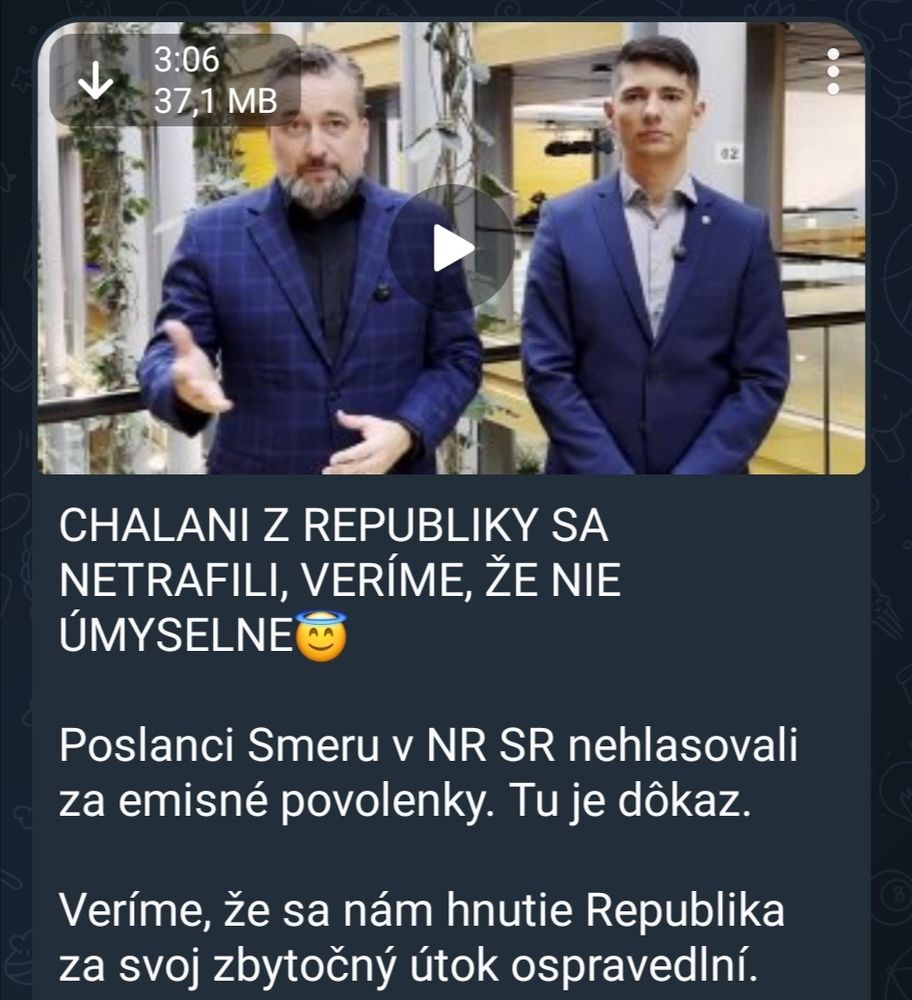The image size is (912, 1000).
Task: Click the word ÚMYSELNE in the caption
Action: (x=176, y=635)
